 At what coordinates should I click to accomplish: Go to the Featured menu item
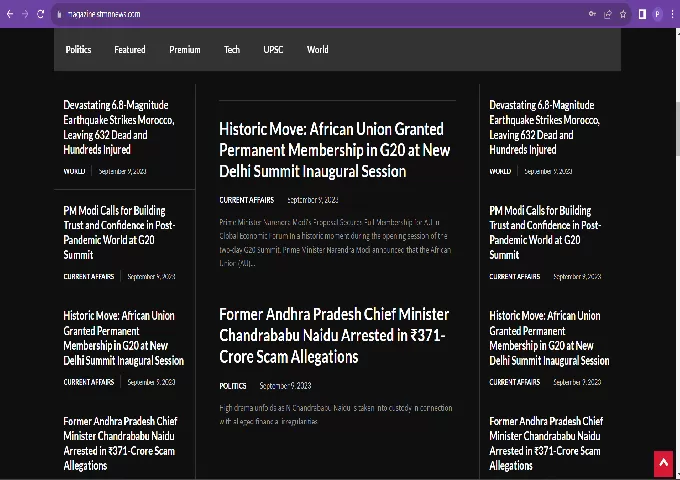(130, 49)
